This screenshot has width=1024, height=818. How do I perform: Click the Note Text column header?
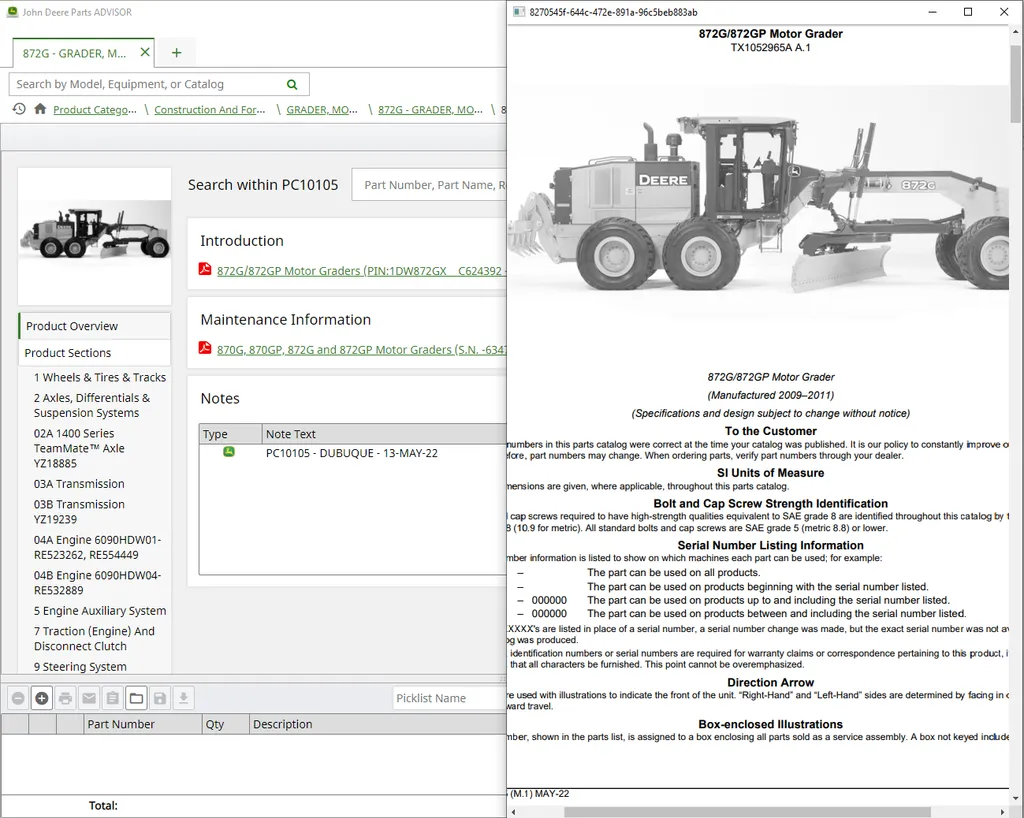click(x=384, y=433)
